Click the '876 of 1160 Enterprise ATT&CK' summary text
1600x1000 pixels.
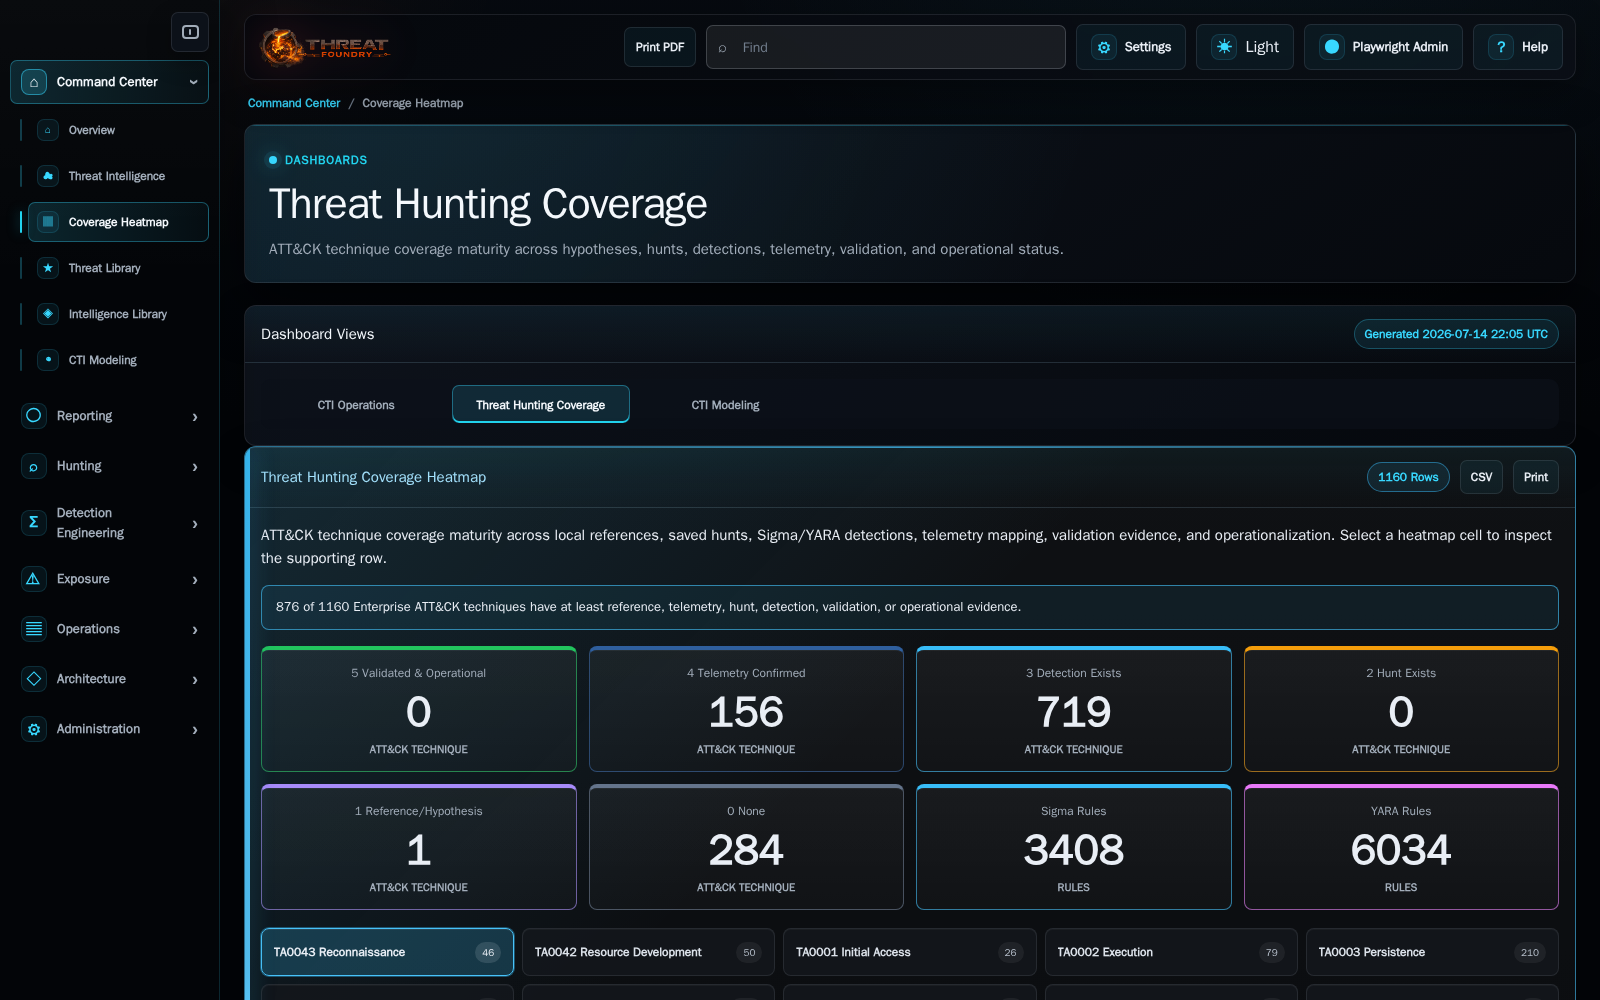[x=648, y=607]
